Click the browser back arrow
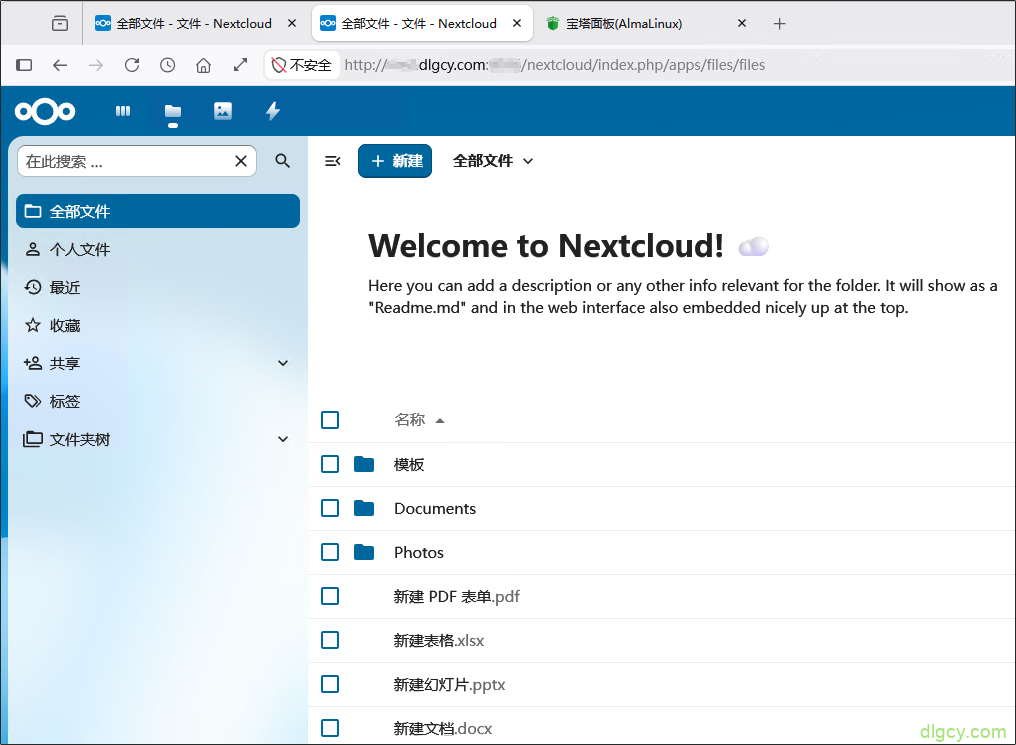Viewport: 1016px width, 745px height. [x=60, y=65]
